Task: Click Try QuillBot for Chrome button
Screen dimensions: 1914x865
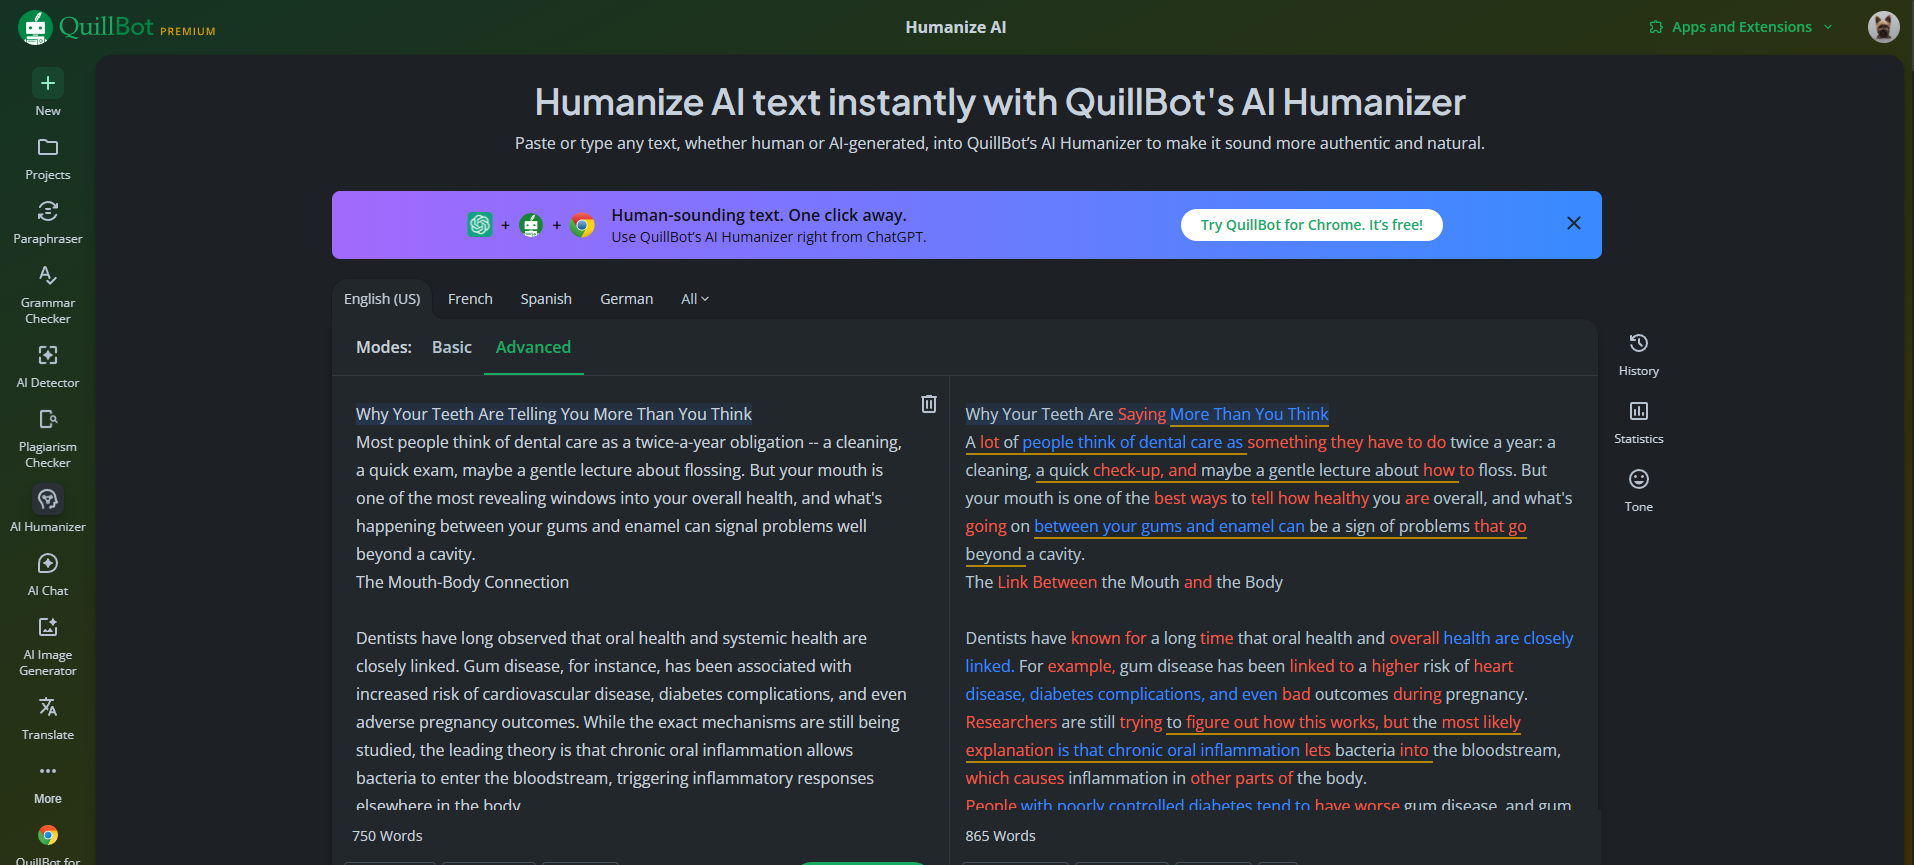Action: pyautogui.click(x=1311, y=225)
